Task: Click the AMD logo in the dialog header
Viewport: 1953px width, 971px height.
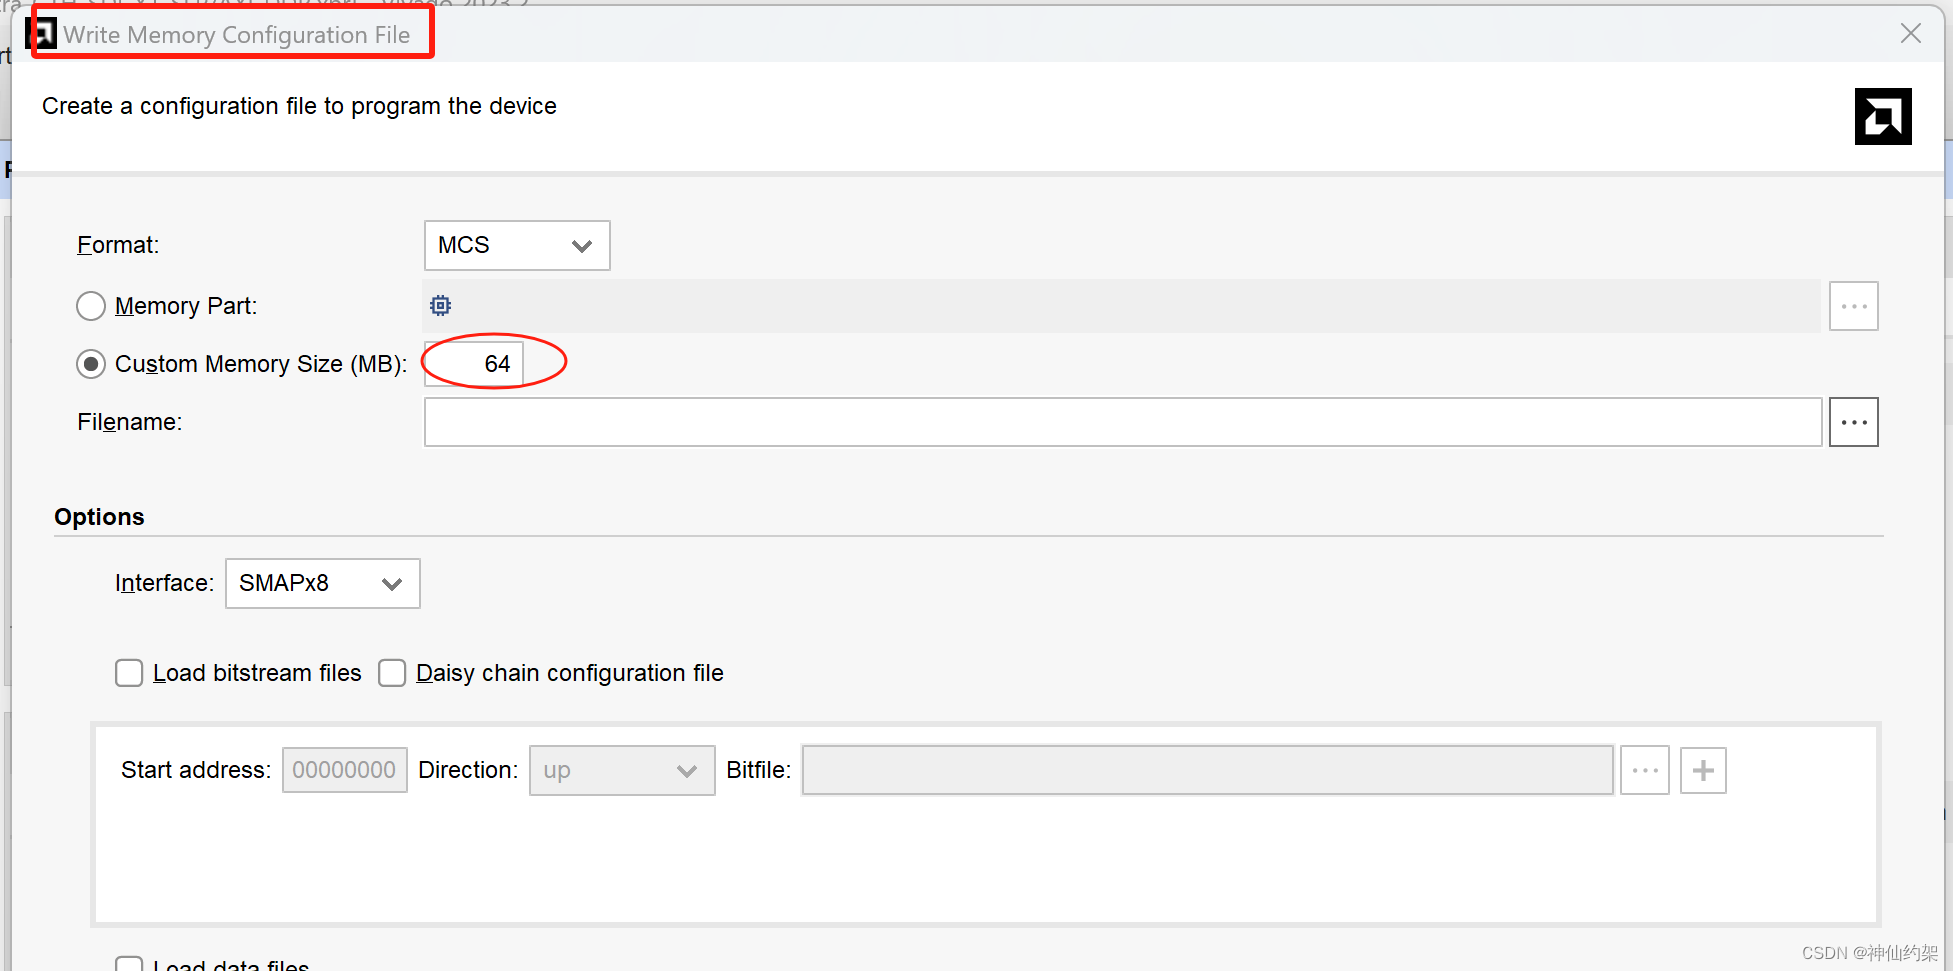Action: point(1884,117)
